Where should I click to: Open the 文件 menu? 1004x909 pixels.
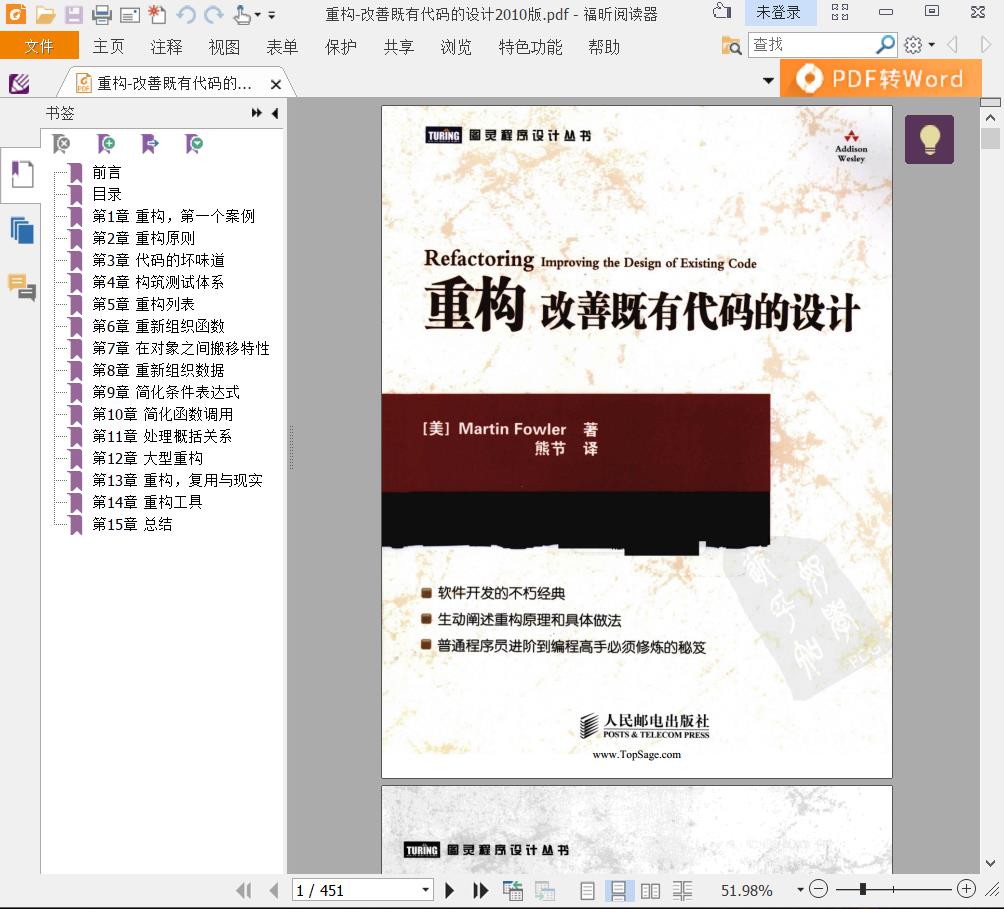click(39, 46)
